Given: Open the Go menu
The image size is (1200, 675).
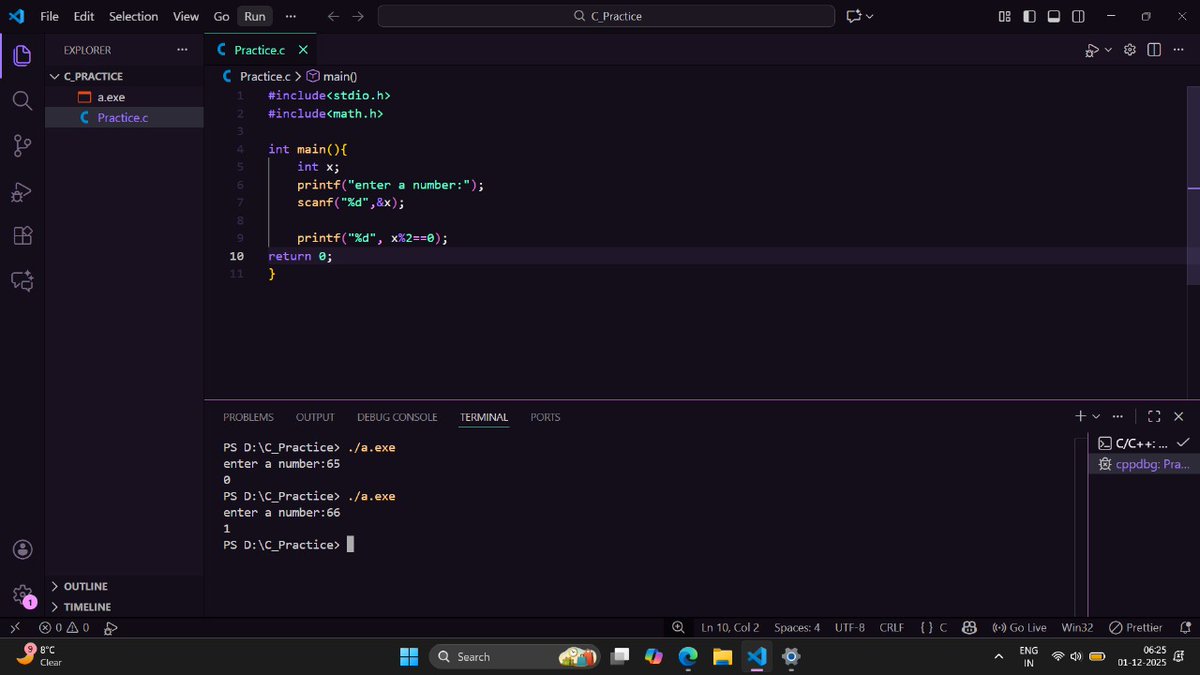Looking at the screenshot, I should point(221,16).
